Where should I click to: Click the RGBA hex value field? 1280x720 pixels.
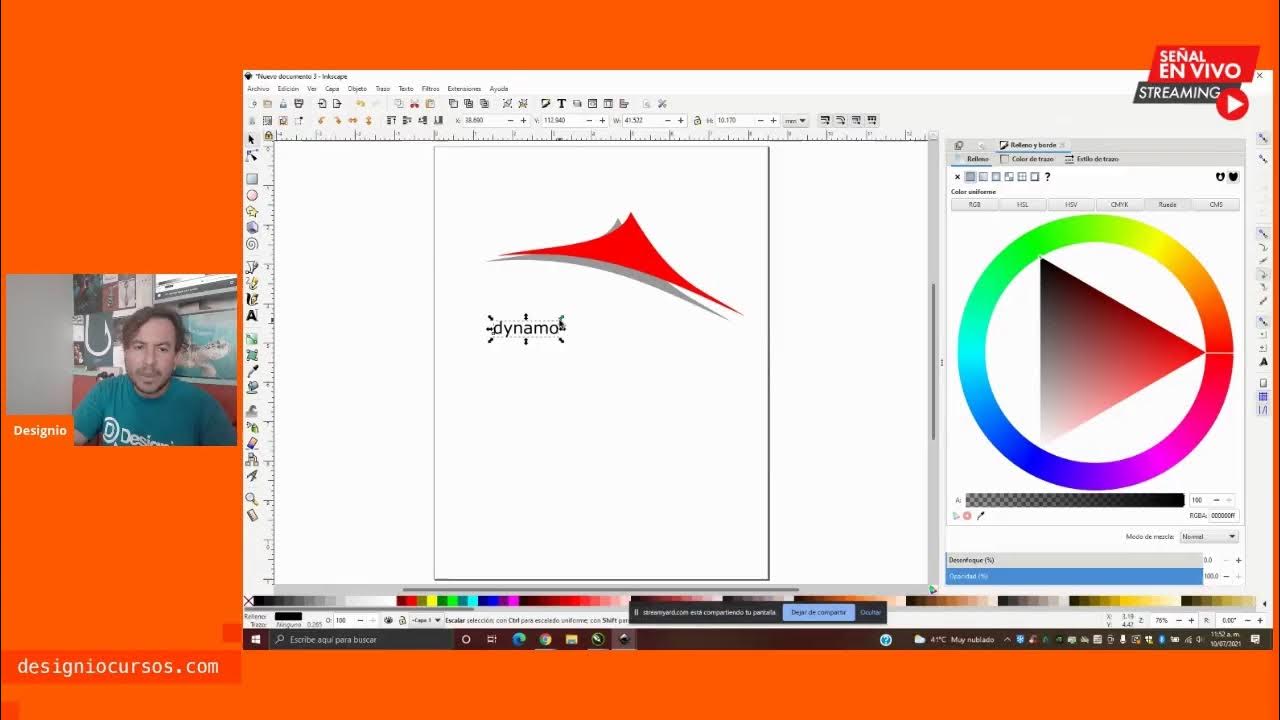click(1223, 516)
